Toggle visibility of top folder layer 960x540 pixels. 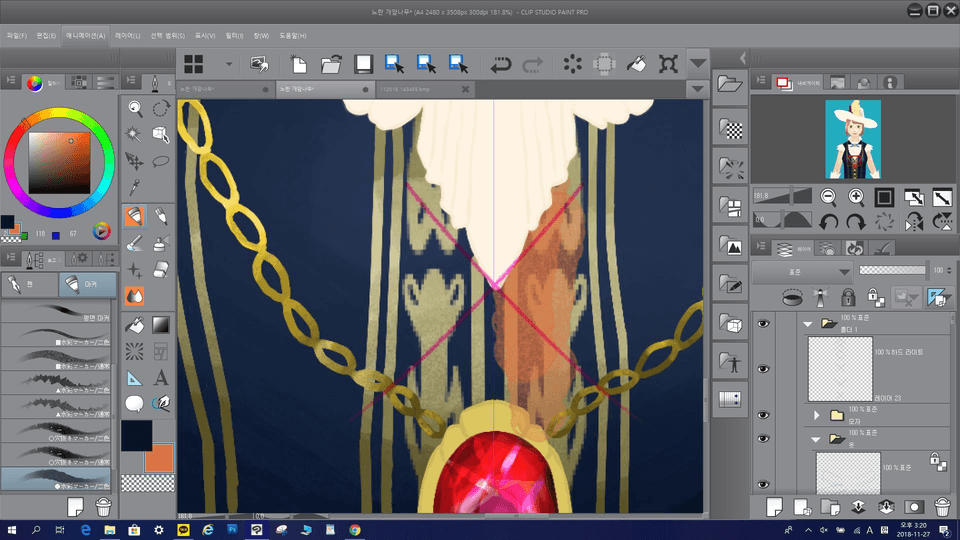(x=763, y=324)
